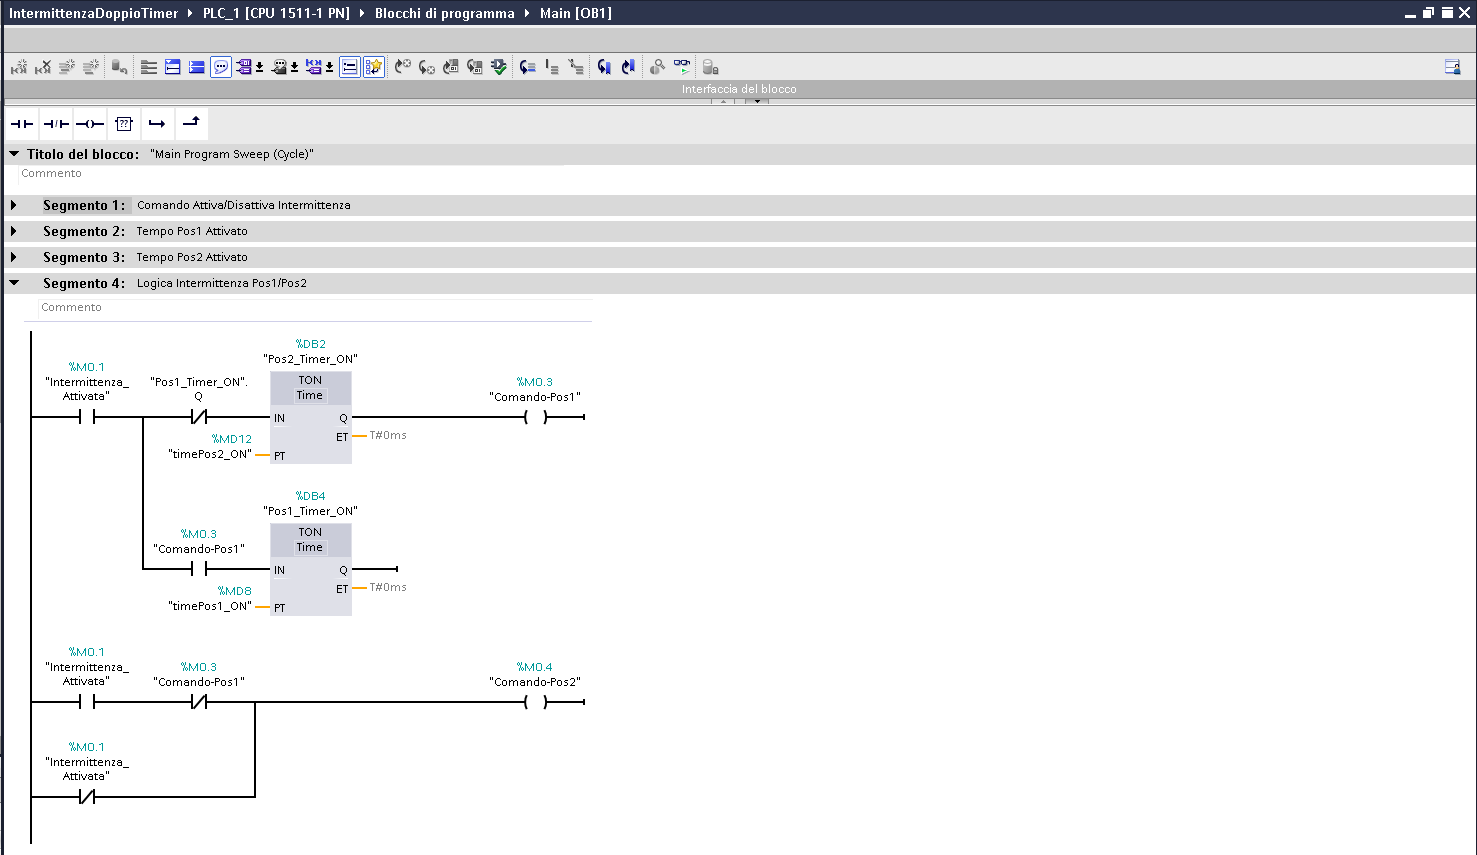Click Segmento 4 Commento field
The image size is (1477, 855).
pyautogui.click(x=315, y=308)
